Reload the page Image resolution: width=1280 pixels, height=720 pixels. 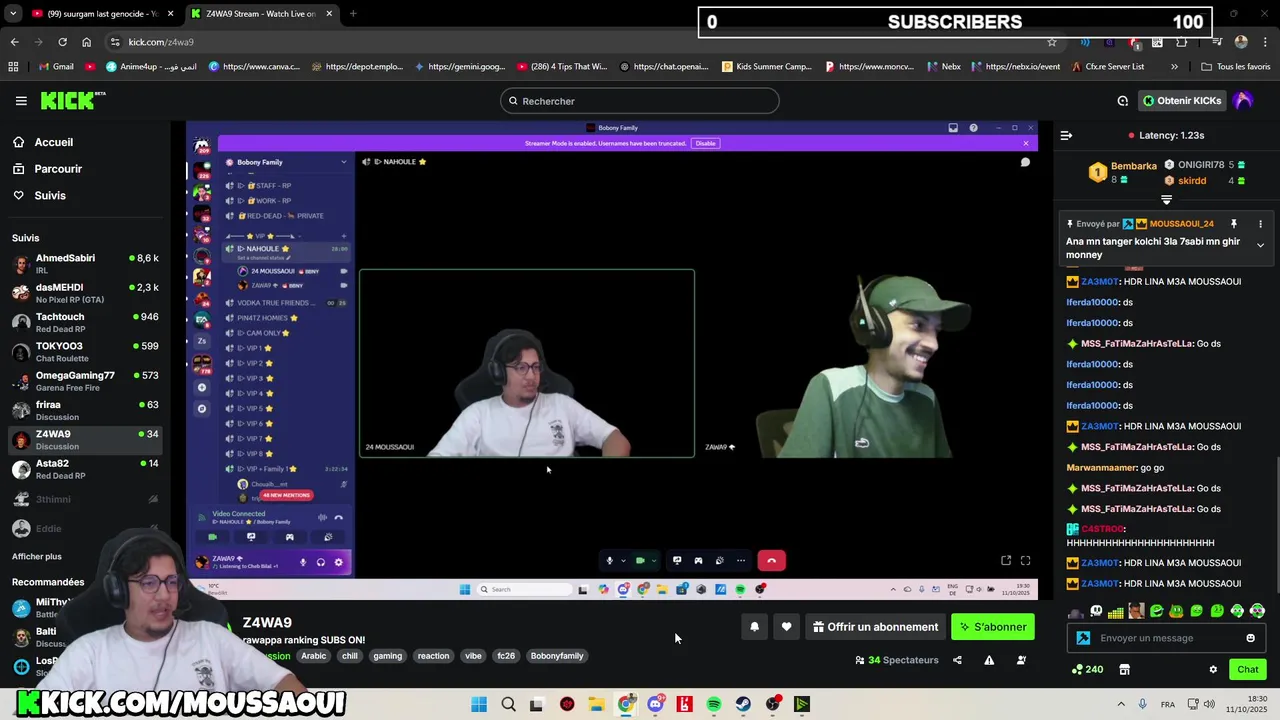tap(62, 42)
